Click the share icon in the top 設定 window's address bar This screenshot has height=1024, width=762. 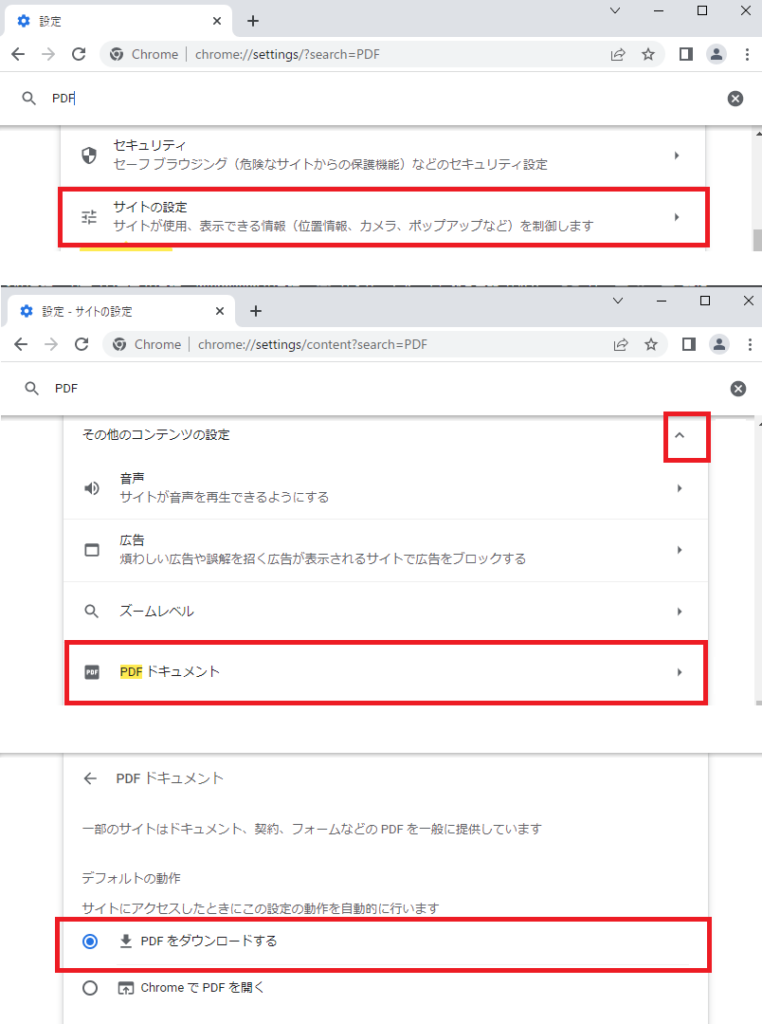pyautogui.click(x=618, y=55)
